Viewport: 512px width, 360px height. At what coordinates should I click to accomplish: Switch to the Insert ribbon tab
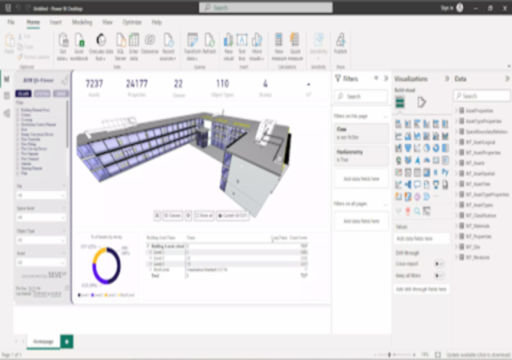(x=56, y=22)
